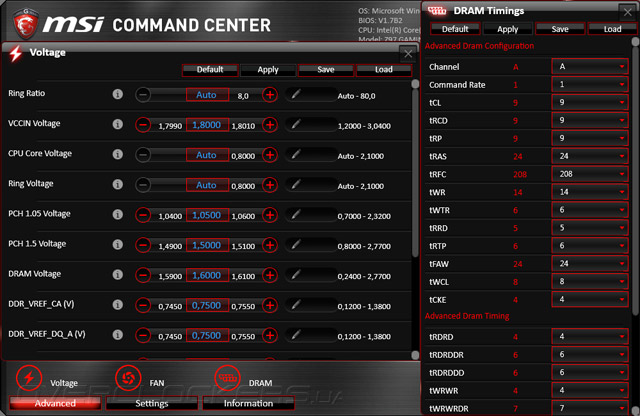Click pencil icon for CPU Core Voltage
Viewport: 640px width, 416px height.
(296, 154)
